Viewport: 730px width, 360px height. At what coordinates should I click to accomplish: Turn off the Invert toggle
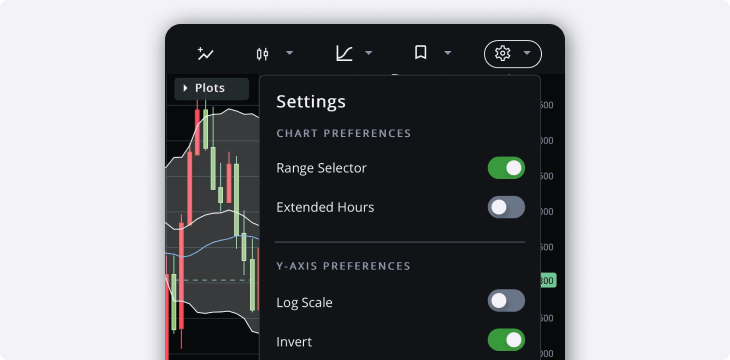(x=506, y=340)
